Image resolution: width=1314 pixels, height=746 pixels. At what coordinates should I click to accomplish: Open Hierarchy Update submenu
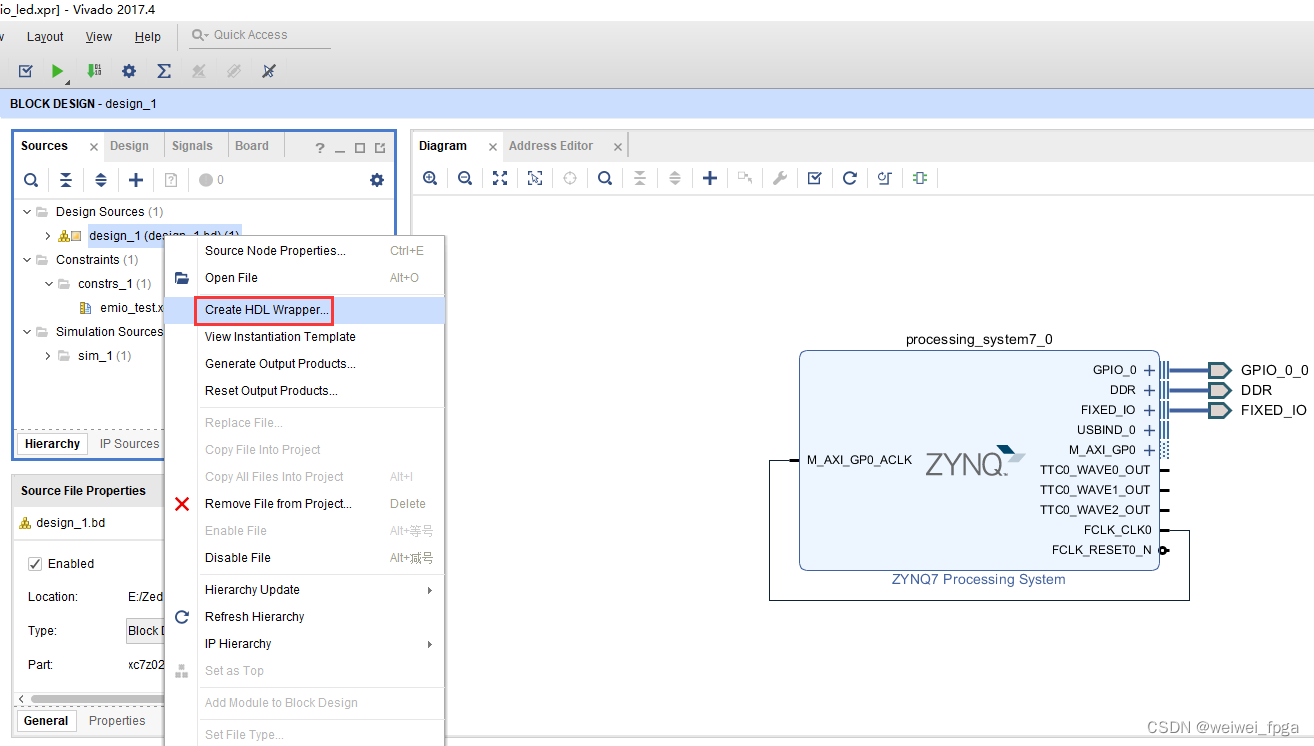305,590
